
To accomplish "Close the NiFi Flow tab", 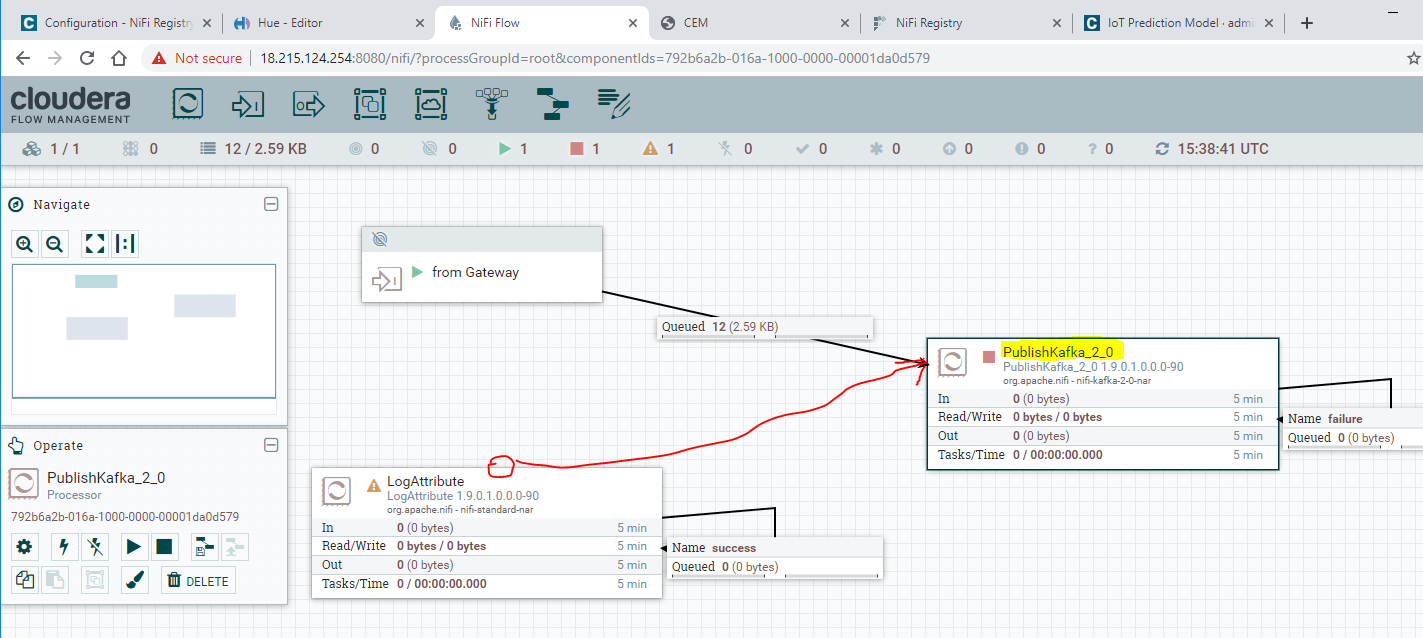I will [632, 23].
